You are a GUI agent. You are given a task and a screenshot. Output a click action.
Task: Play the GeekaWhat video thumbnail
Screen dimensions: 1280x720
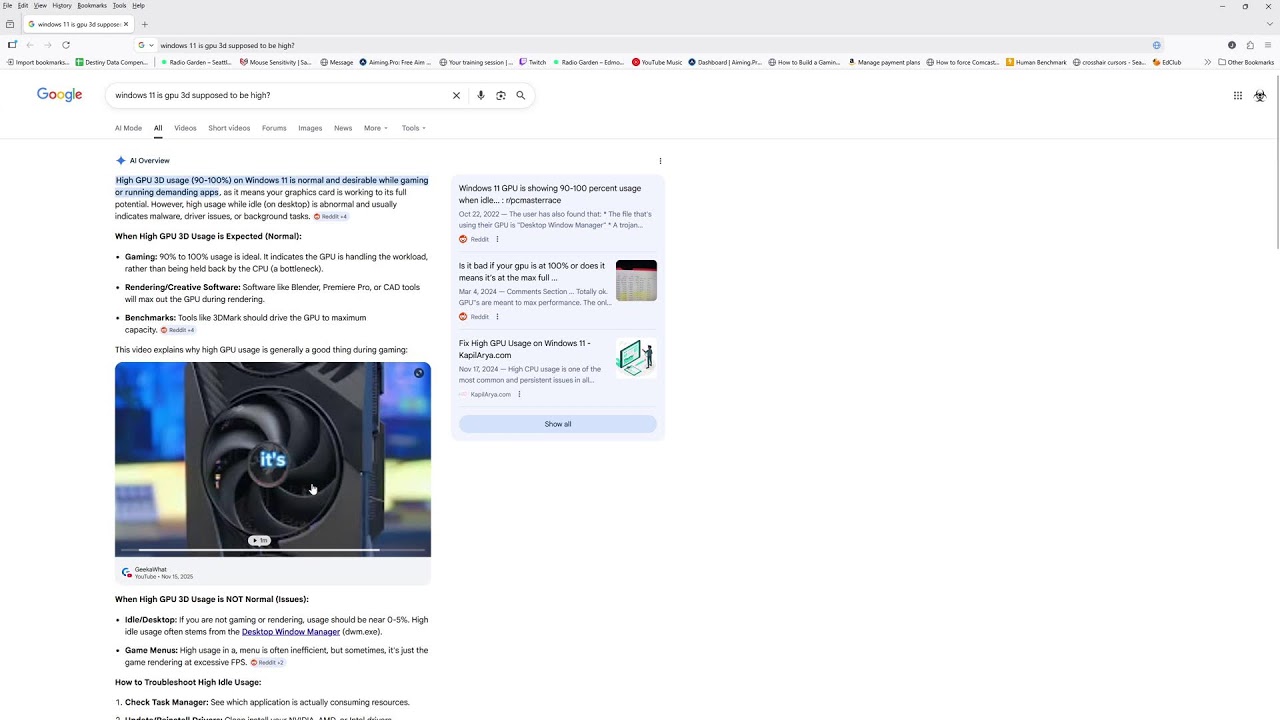[273, 459]
